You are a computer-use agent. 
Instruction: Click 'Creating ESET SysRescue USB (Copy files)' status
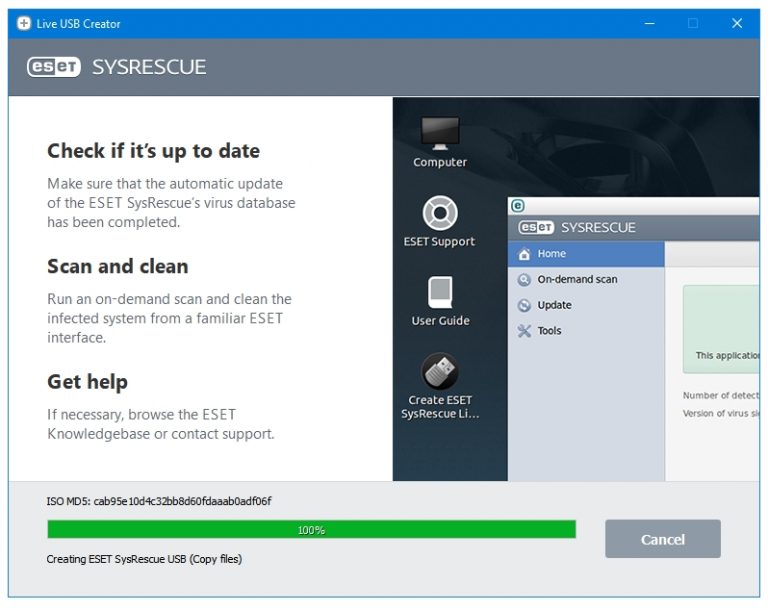coord(144,559)
